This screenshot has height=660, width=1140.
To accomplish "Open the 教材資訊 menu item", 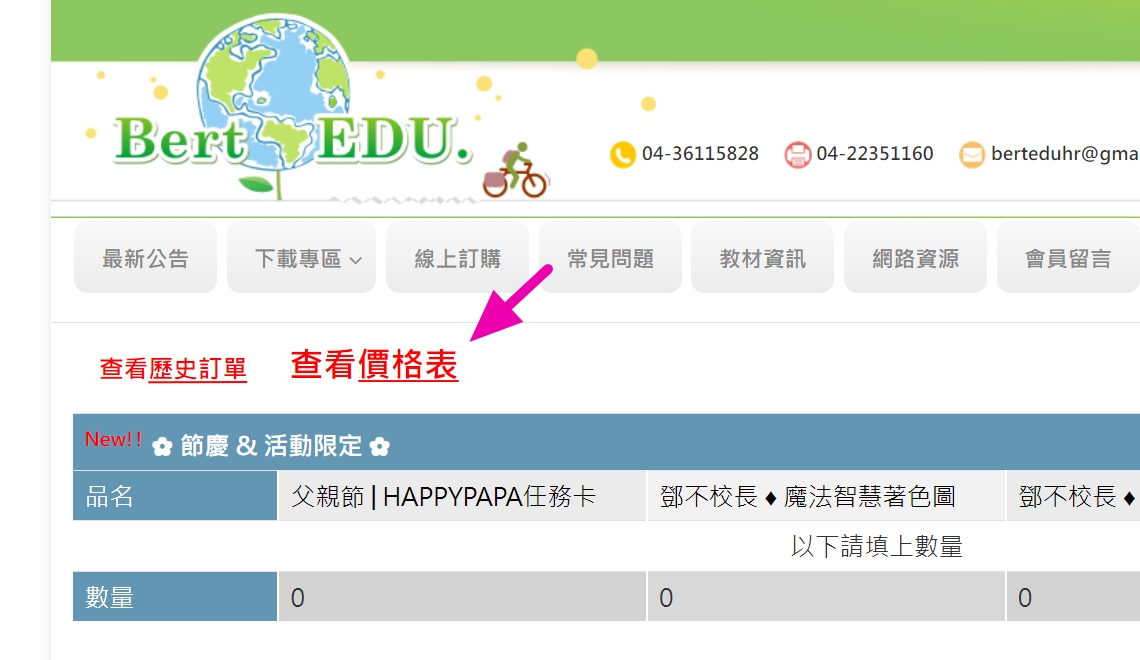I will point(763,258).
